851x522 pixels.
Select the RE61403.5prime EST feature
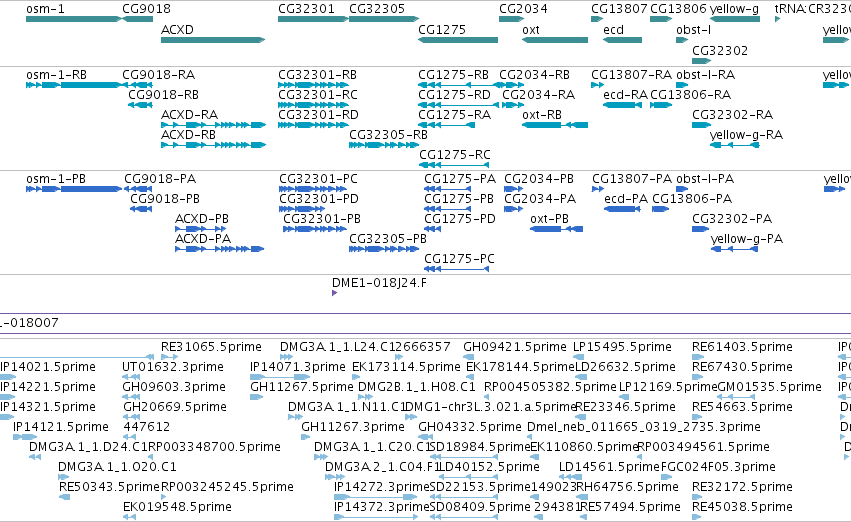click(698, 357)
